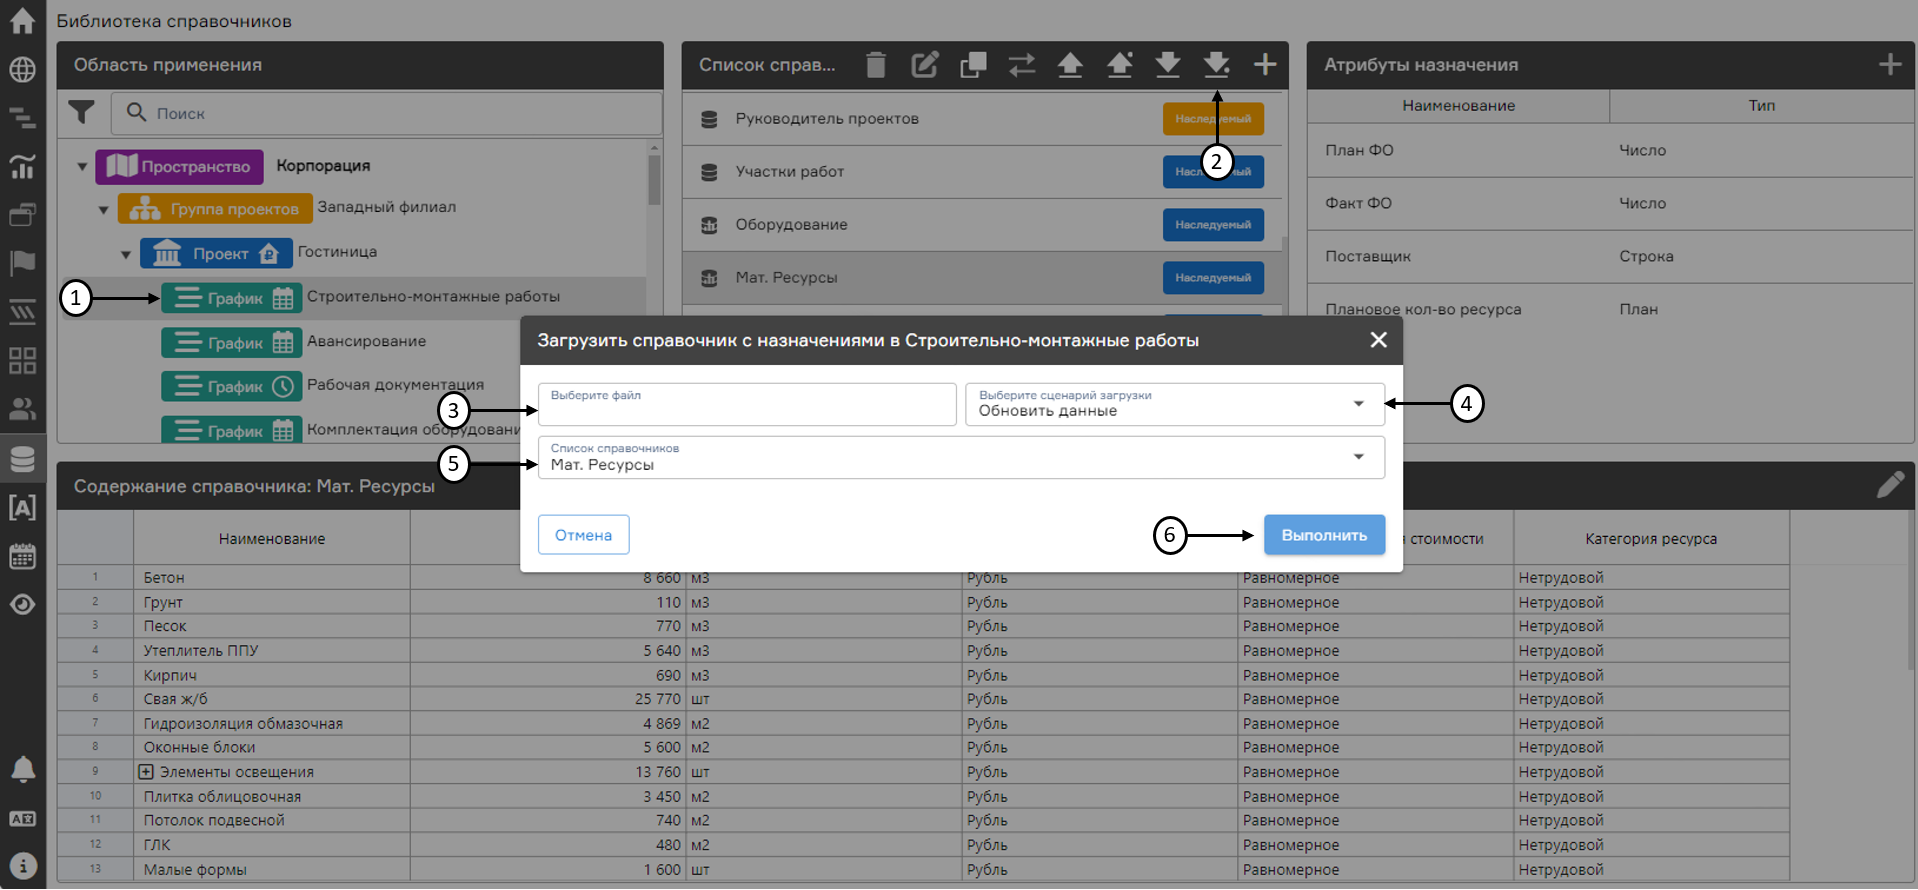Edit directory contents with pencil icon

[x=1890, y=485]
